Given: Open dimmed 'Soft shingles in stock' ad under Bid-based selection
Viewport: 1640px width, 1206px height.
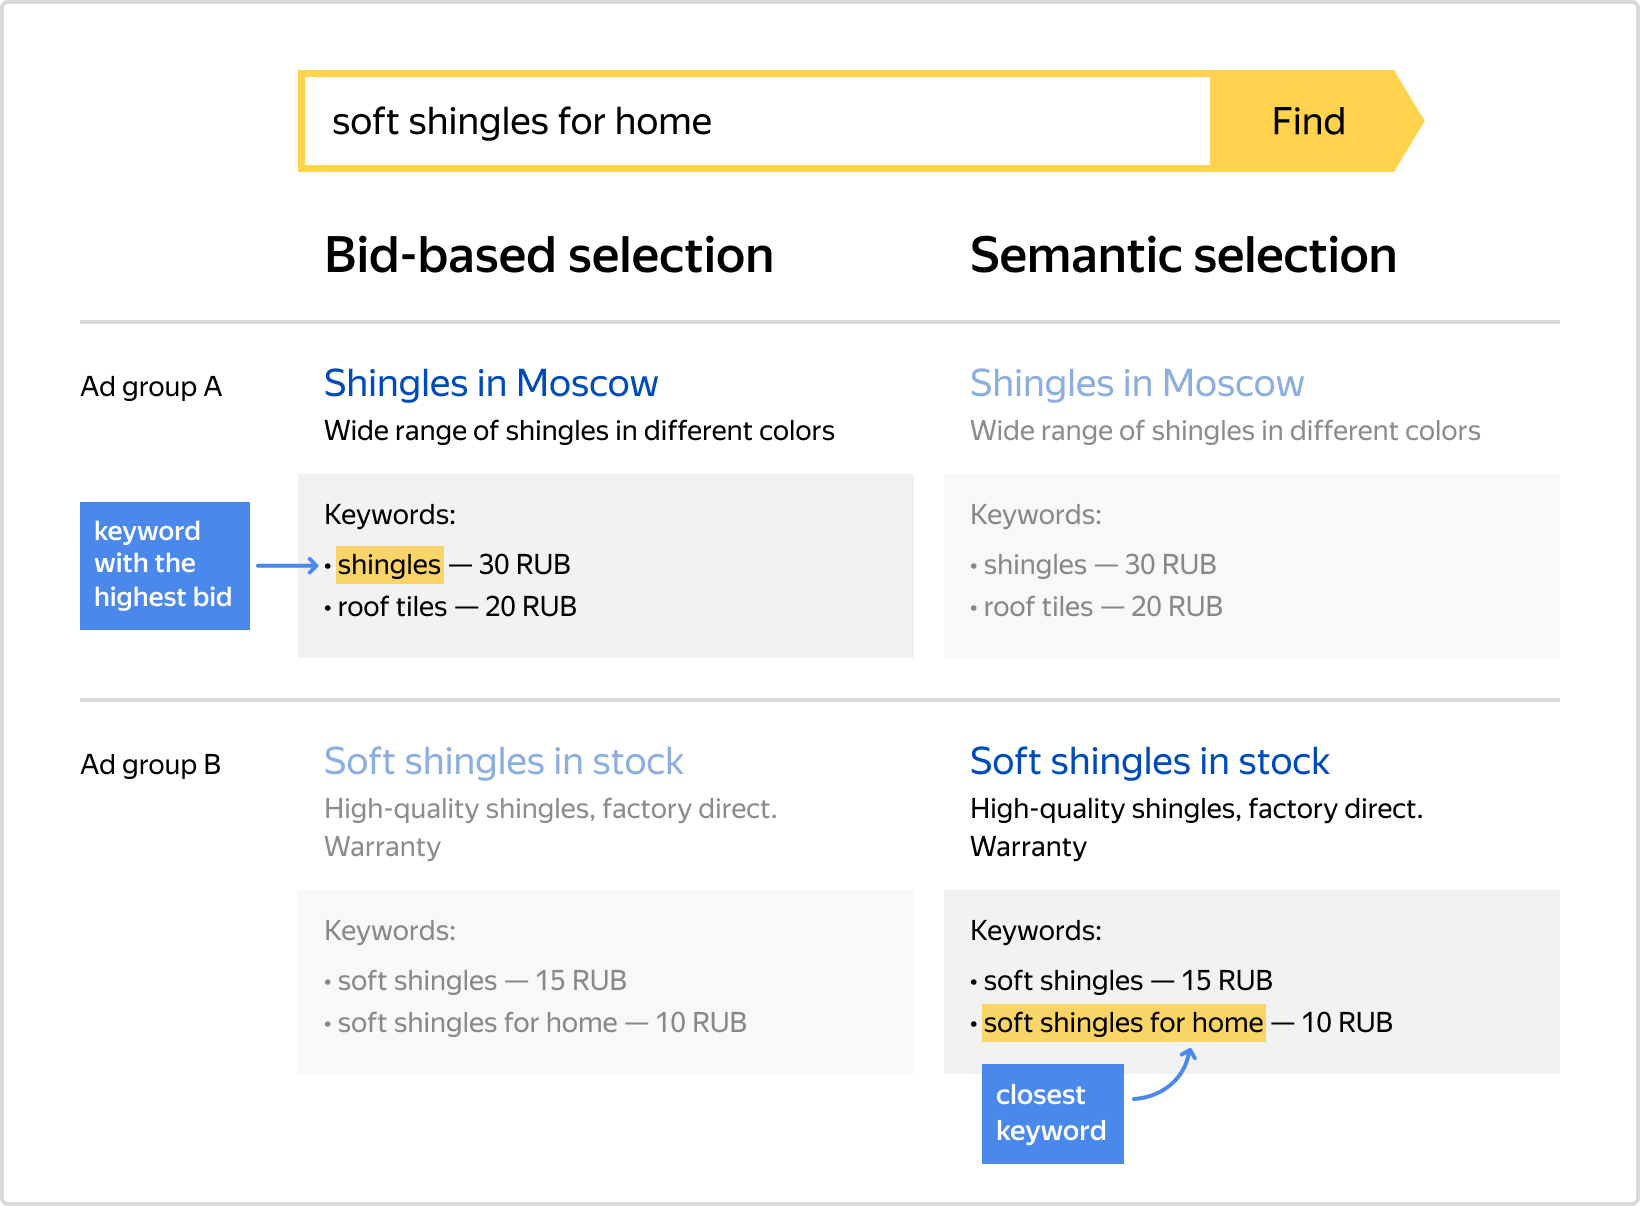Looking at the screenshot, I should click(503, 762).
